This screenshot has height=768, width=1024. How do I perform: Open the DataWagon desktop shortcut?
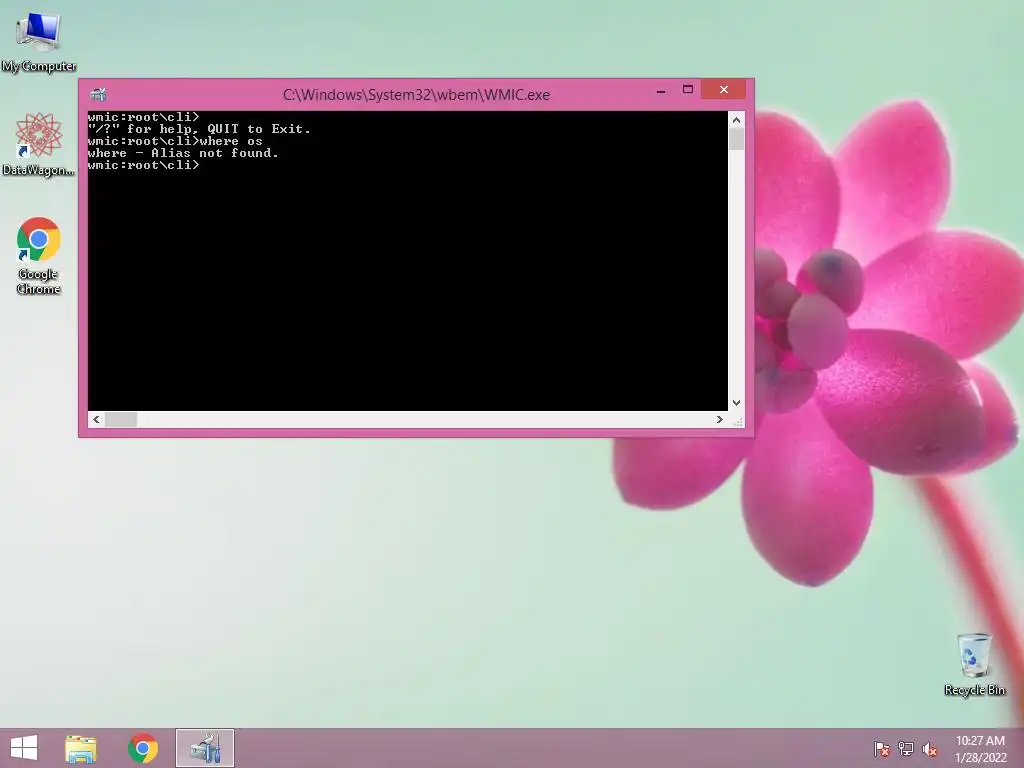(x=39, y=144)
